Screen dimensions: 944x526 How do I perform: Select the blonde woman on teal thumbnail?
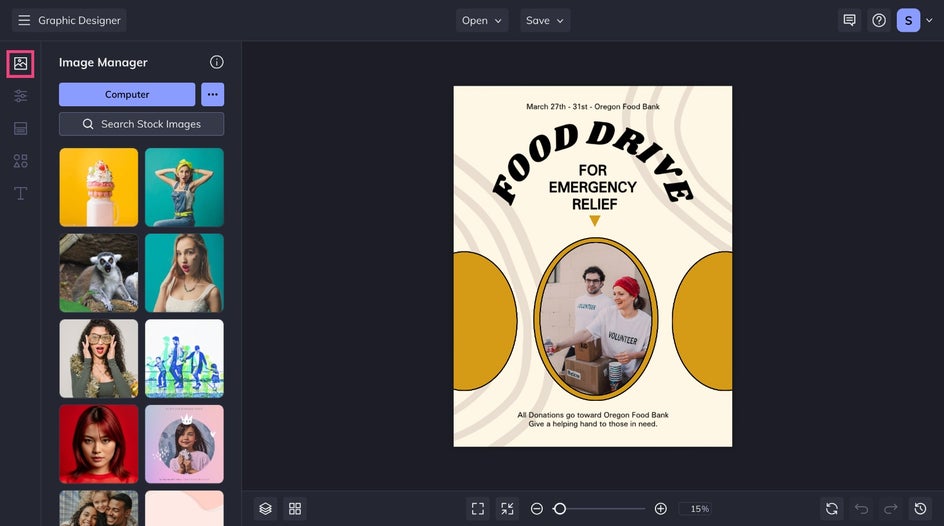click(x=184, y=273)
